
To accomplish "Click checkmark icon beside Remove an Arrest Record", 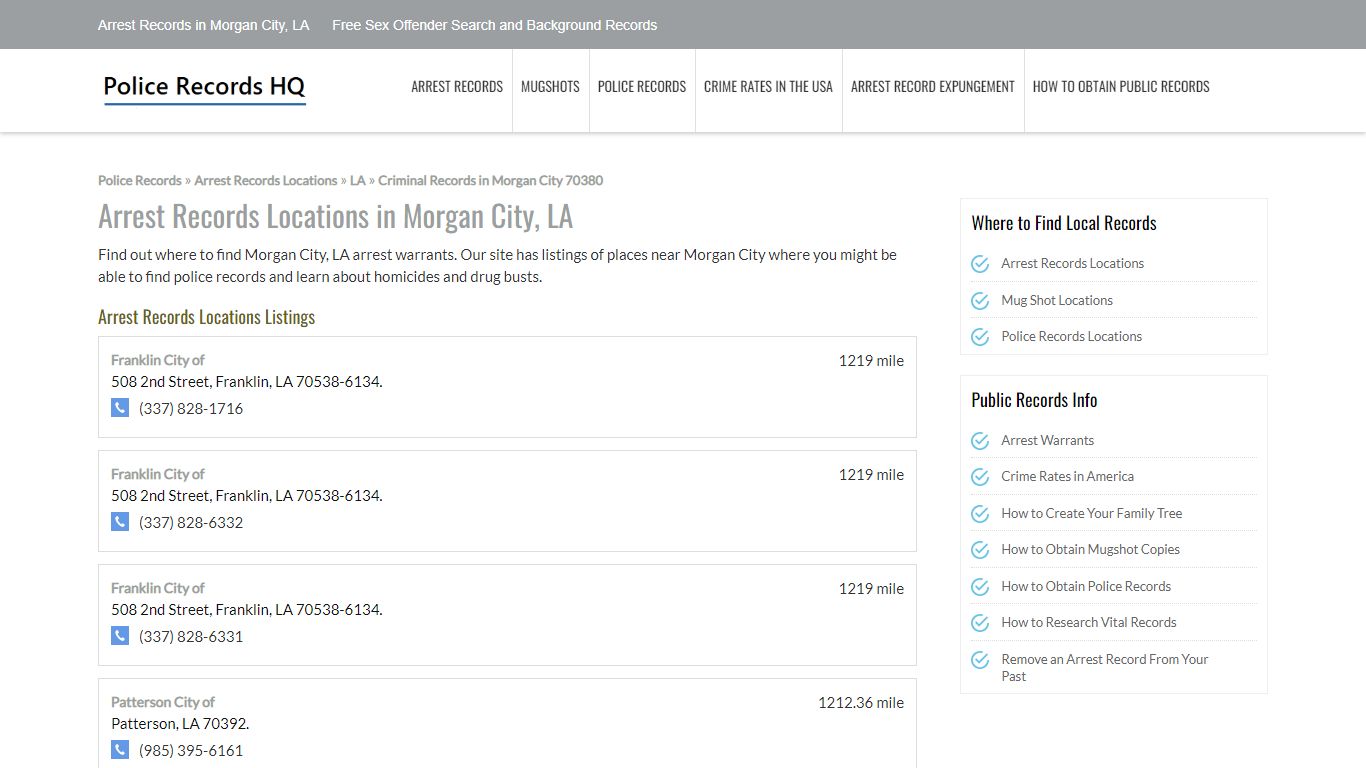I will tap(980, 660).
